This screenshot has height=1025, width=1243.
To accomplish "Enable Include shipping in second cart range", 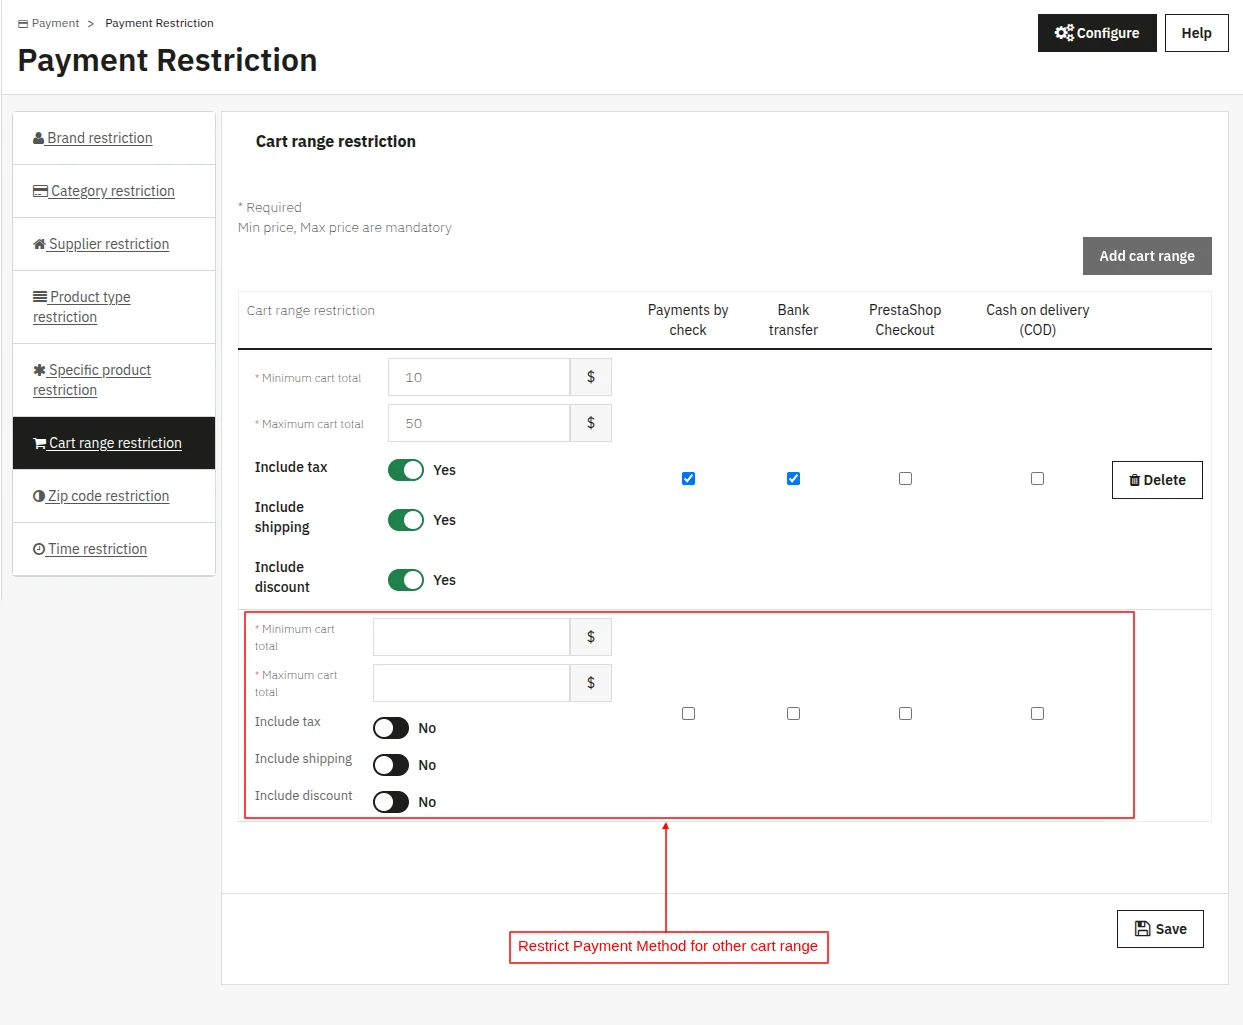I will coord(391,765).
